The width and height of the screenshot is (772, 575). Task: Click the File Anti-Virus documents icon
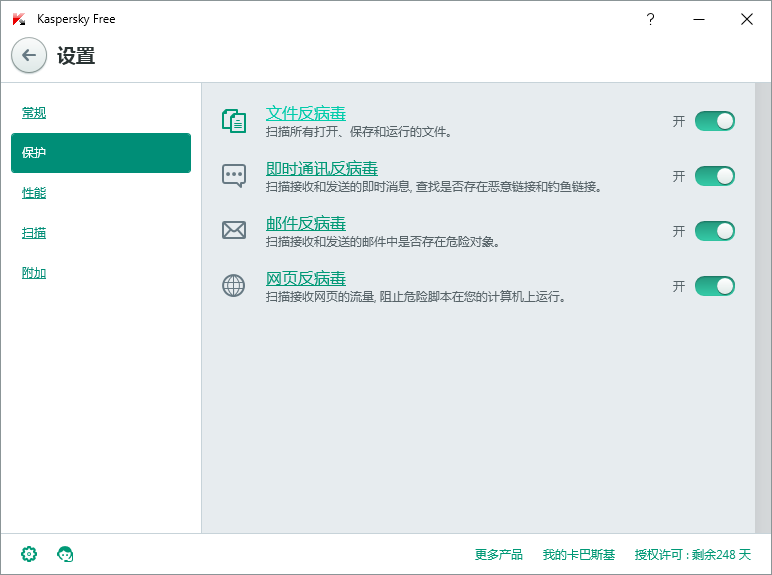[x=233, y=121]
